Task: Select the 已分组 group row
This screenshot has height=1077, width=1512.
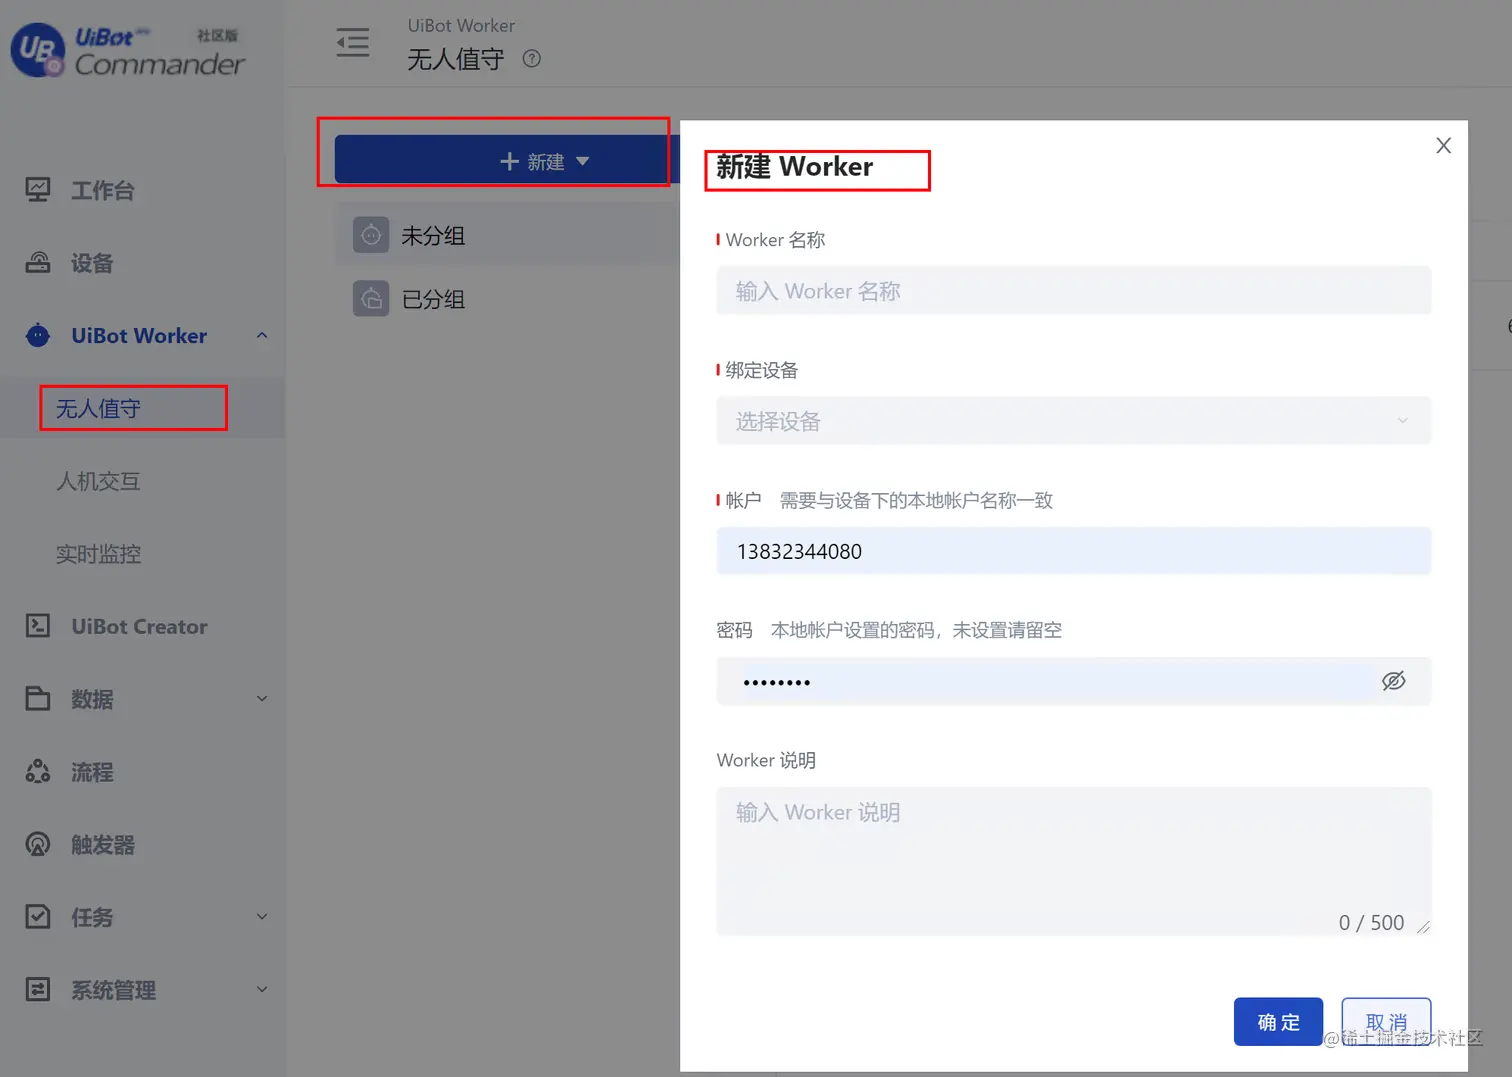Action: [507, 298]
